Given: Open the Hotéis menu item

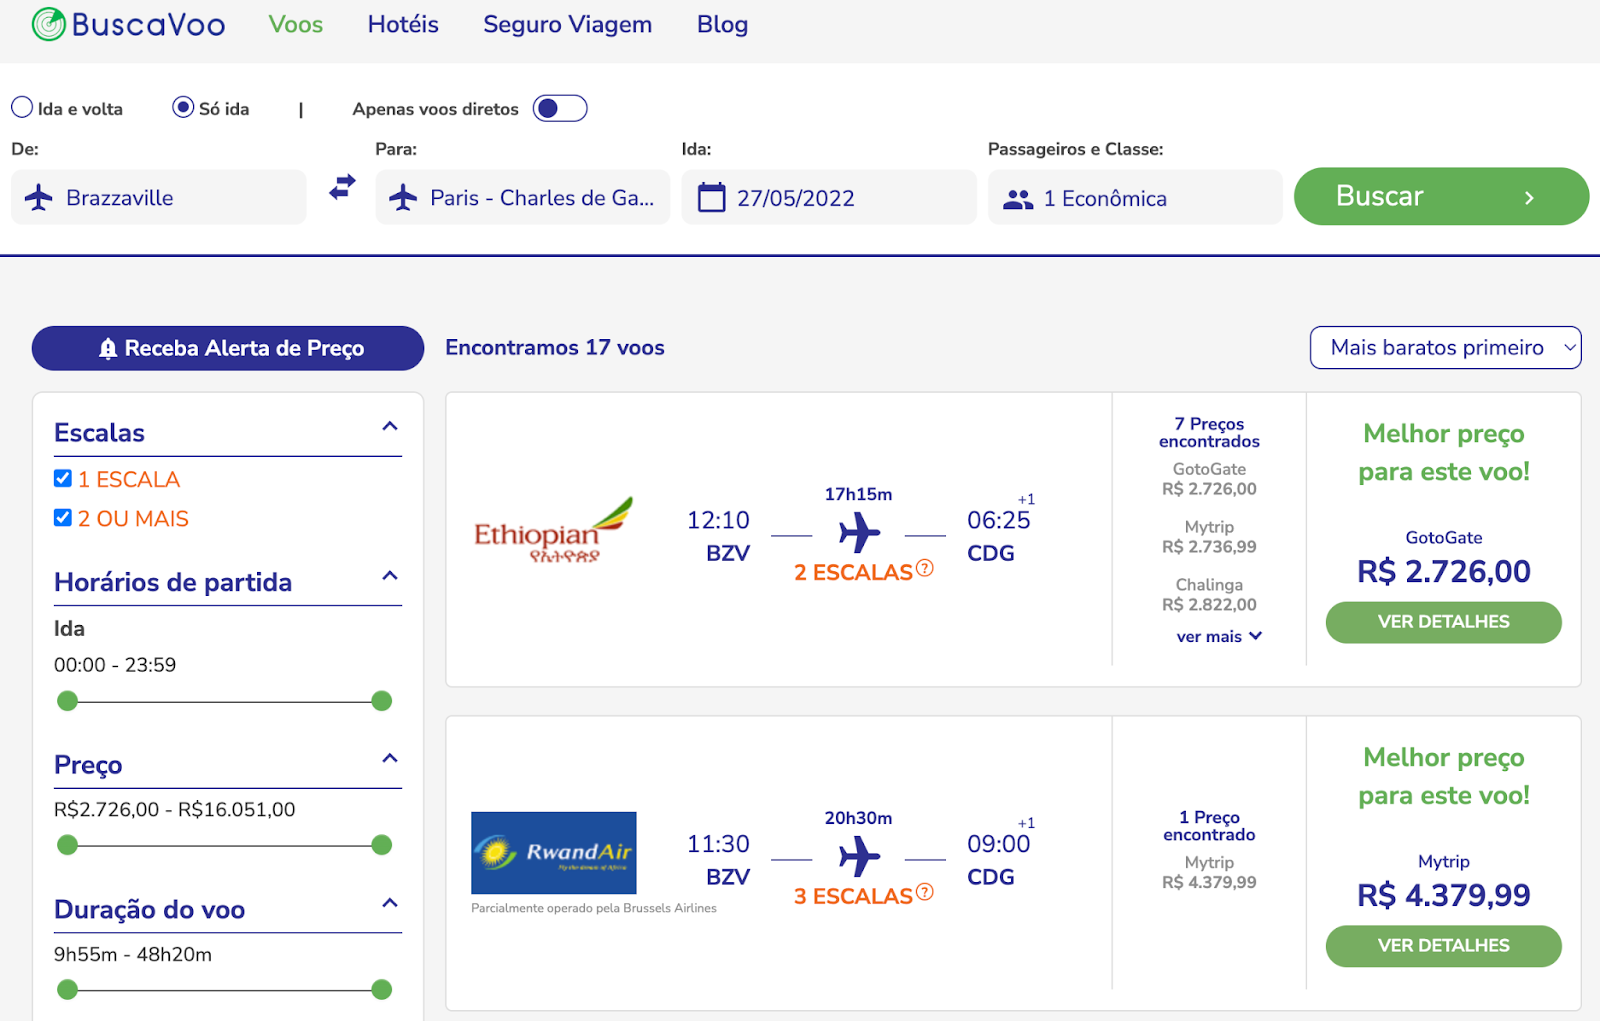Looking at the screenshot, I should click(402, 24).
